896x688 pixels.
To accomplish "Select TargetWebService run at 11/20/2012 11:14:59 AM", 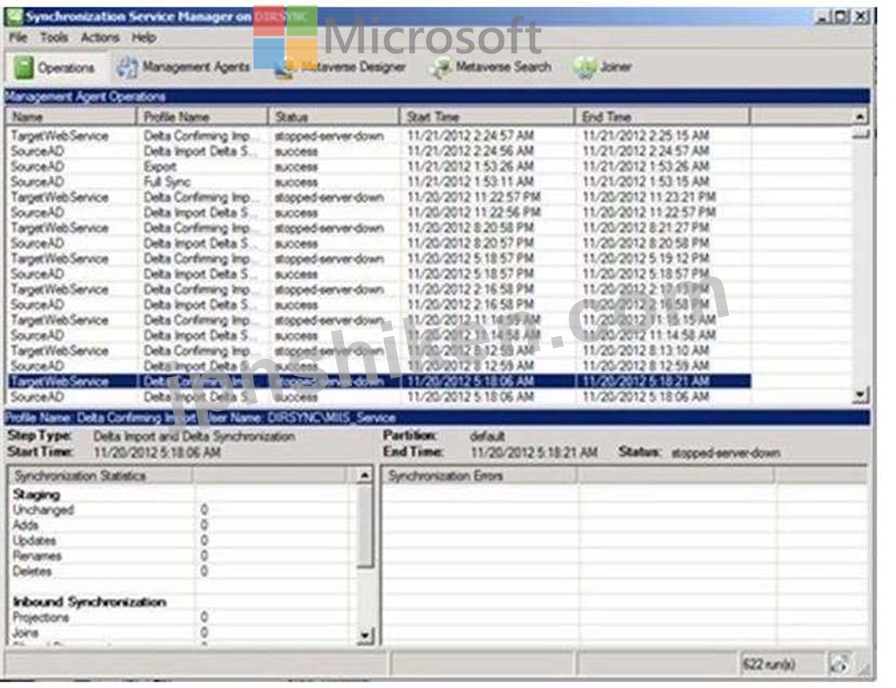I will pyautogui.click(x=379, y=320).
